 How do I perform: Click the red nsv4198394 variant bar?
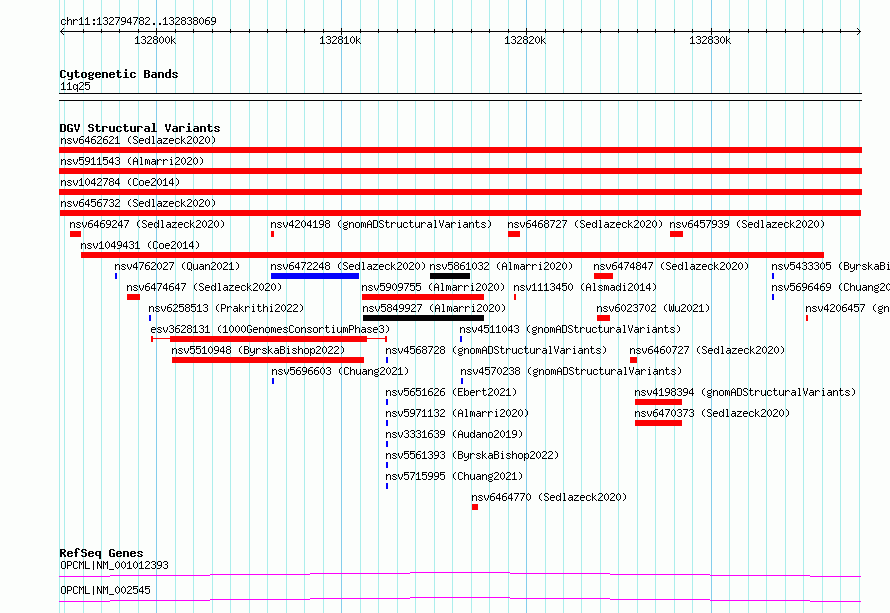point(658,402)
